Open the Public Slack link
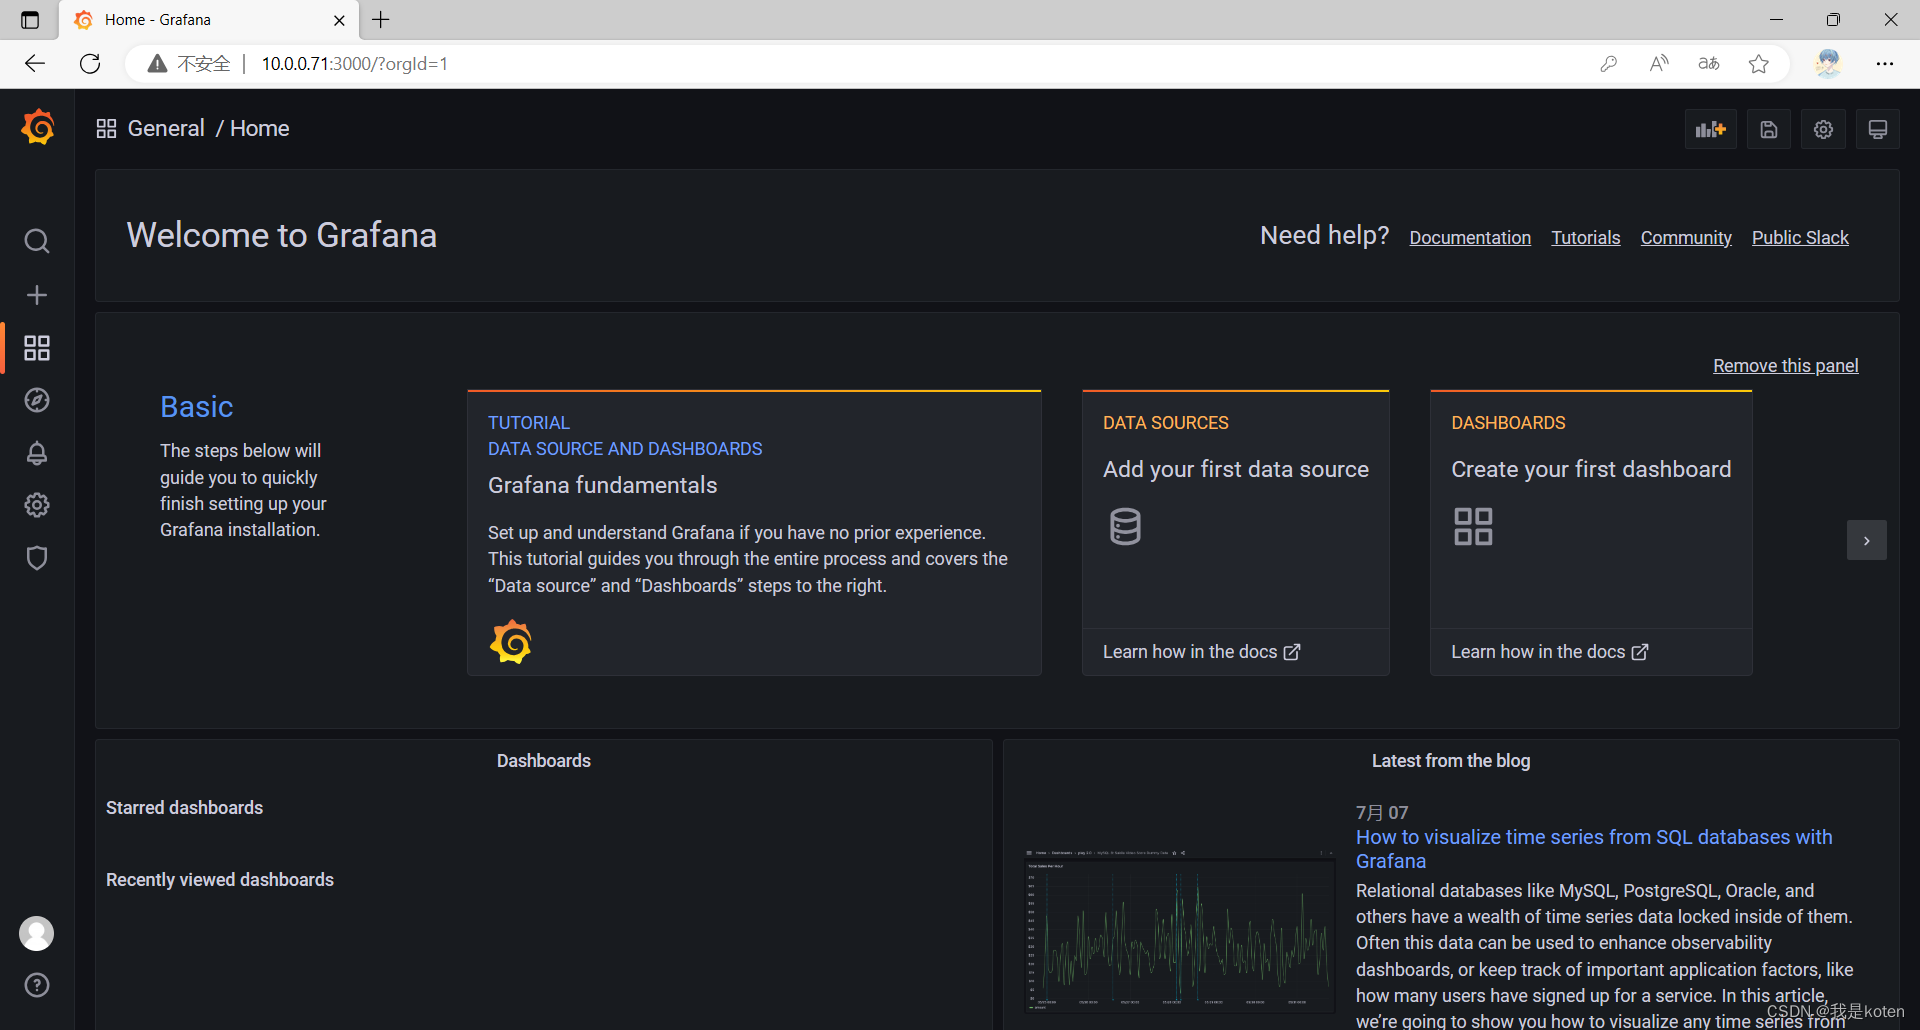This screenshot has width=1920, height=1030. 1800,238
